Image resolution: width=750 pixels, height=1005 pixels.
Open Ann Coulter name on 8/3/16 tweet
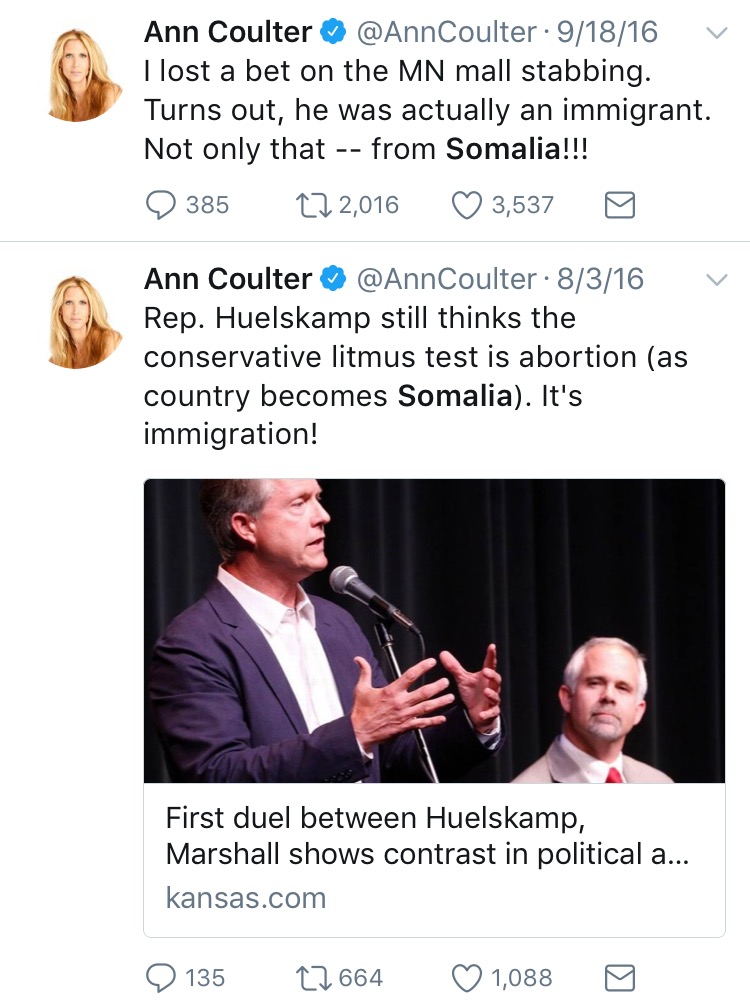(x=228, y=279)
